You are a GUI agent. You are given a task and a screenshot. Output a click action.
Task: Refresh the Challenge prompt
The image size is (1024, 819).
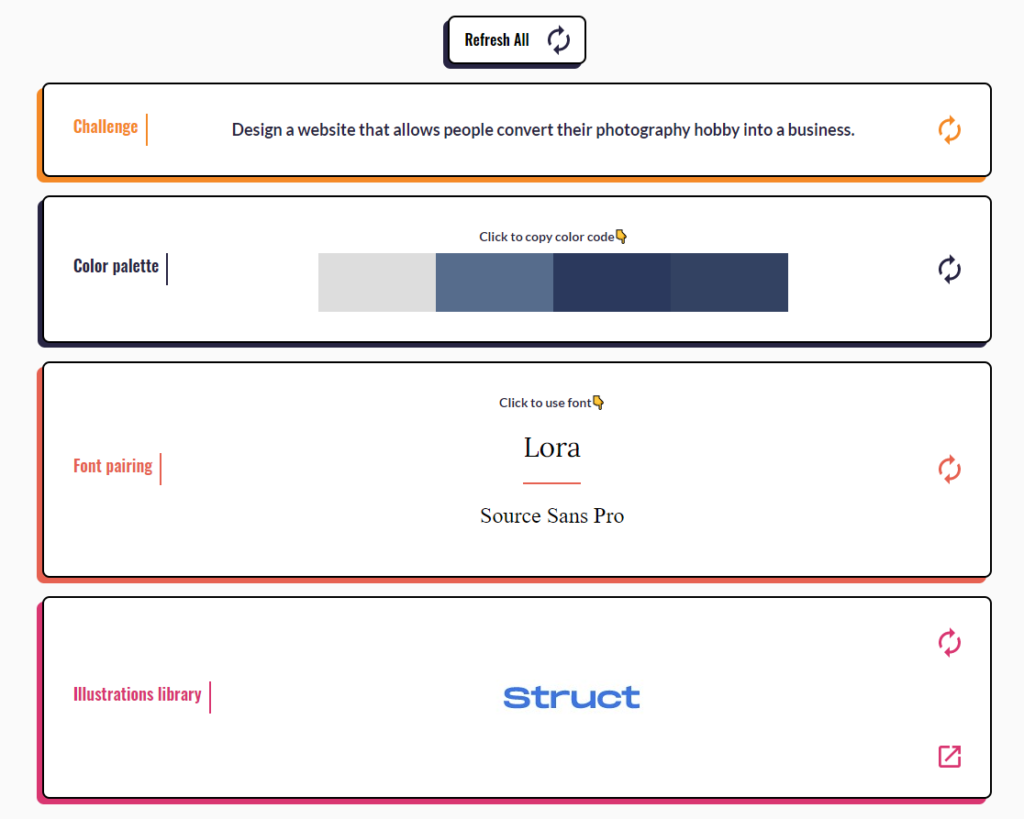point(949,130)
